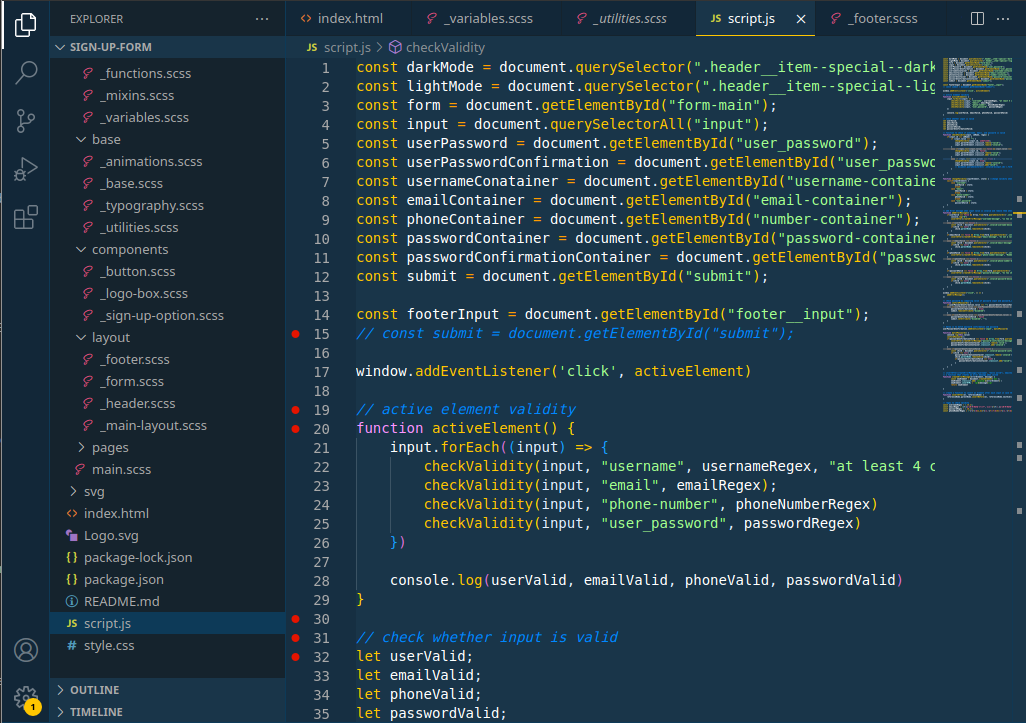Open the Search view icon
Viewport: 1026px width, 723px height.
26,72
